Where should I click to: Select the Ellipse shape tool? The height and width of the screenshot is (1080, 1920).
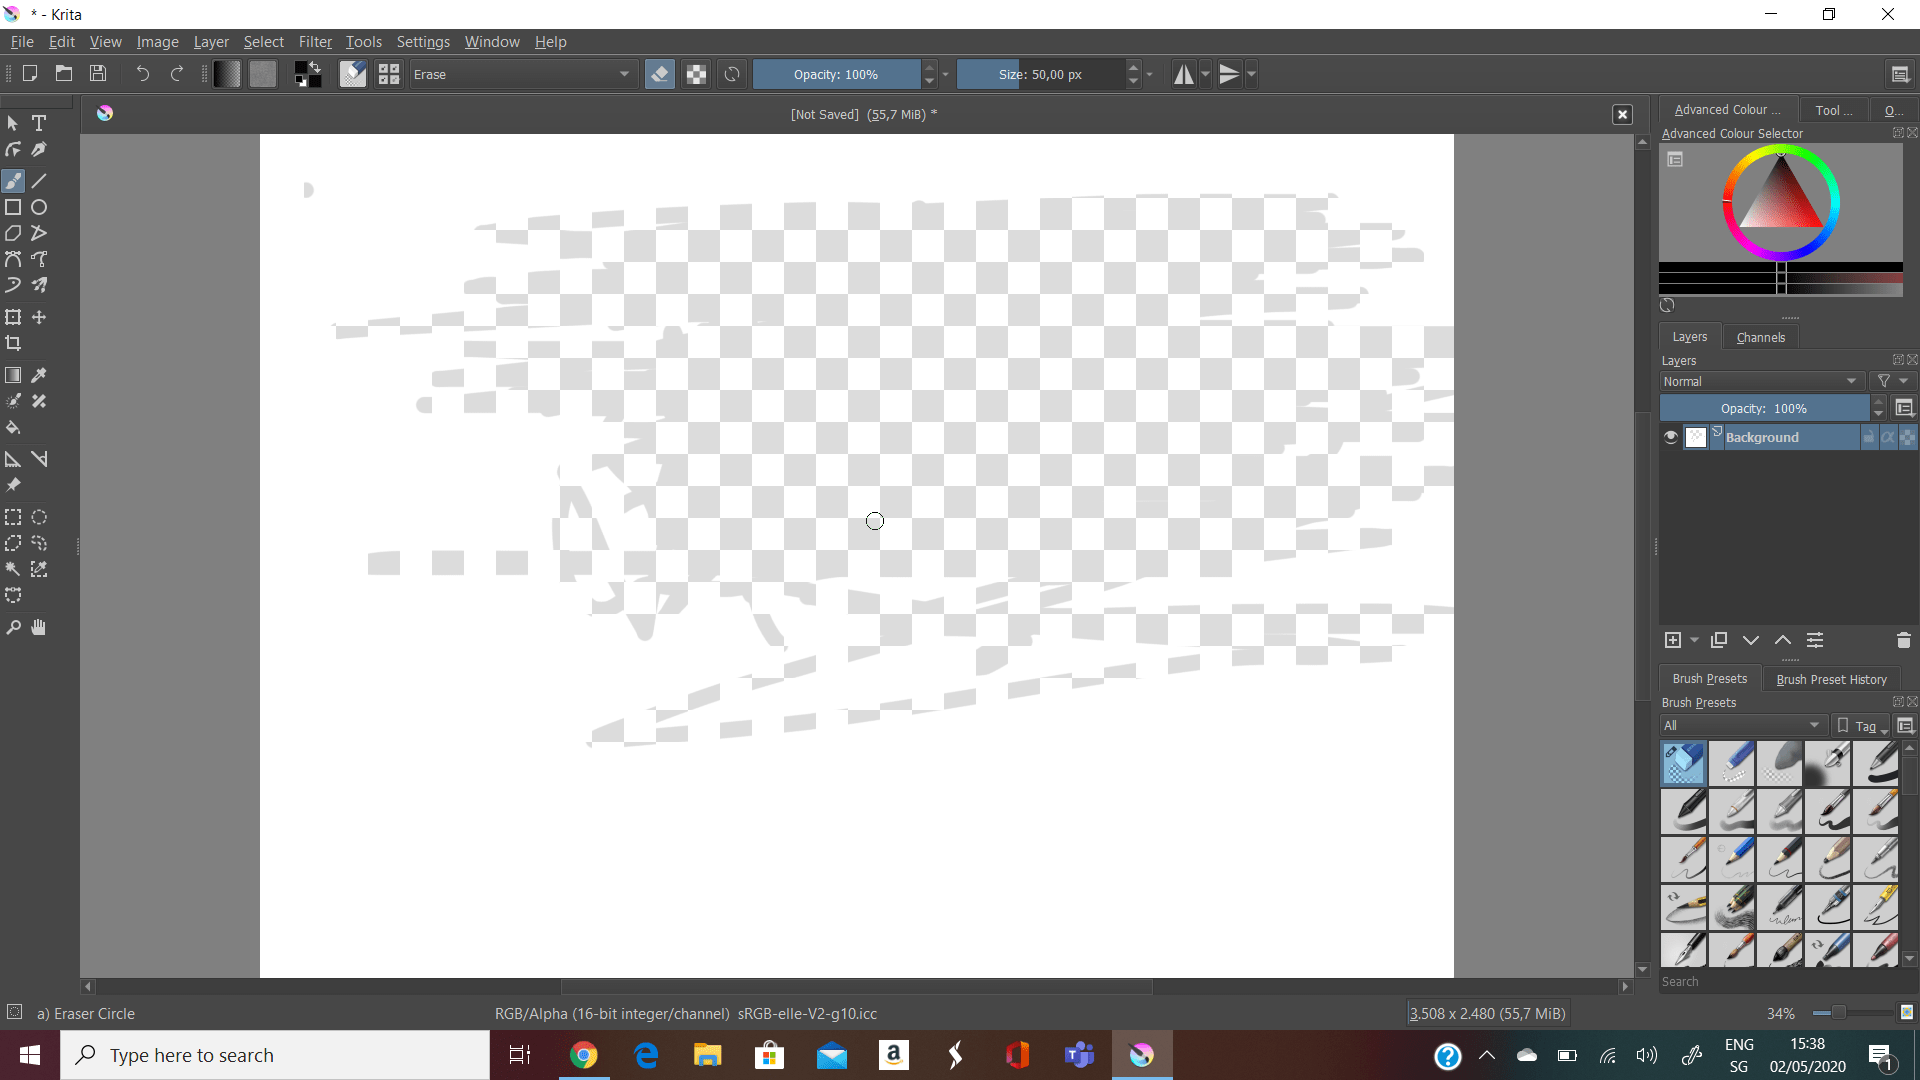coord(39,207)
